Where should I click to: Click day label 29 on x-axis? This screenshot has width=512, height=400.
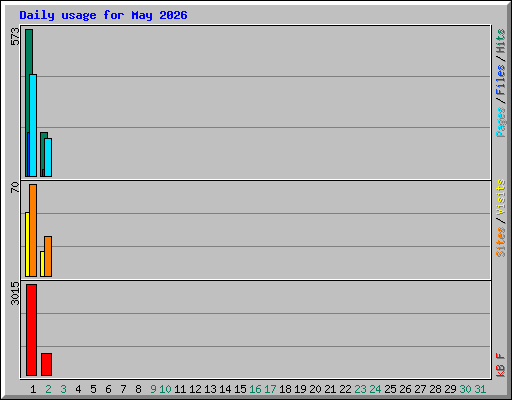[x=450, y=389]
